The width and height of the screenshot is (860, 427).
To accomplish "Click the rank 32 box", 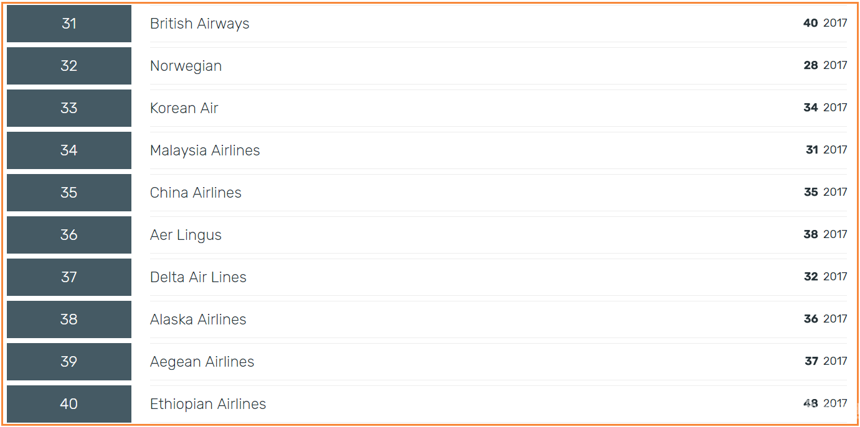I will tap(69, 66).
